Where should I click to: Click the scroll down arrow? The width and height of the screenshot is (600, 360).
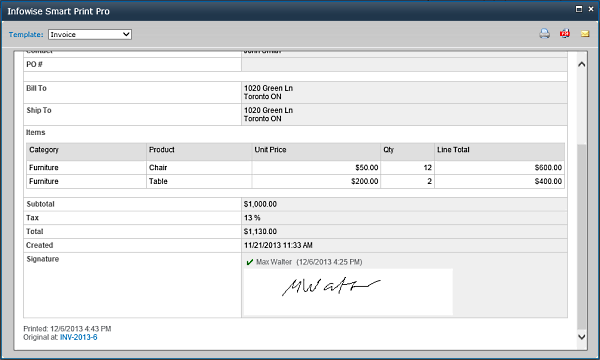pyautogui.click(x=582, y=337)
